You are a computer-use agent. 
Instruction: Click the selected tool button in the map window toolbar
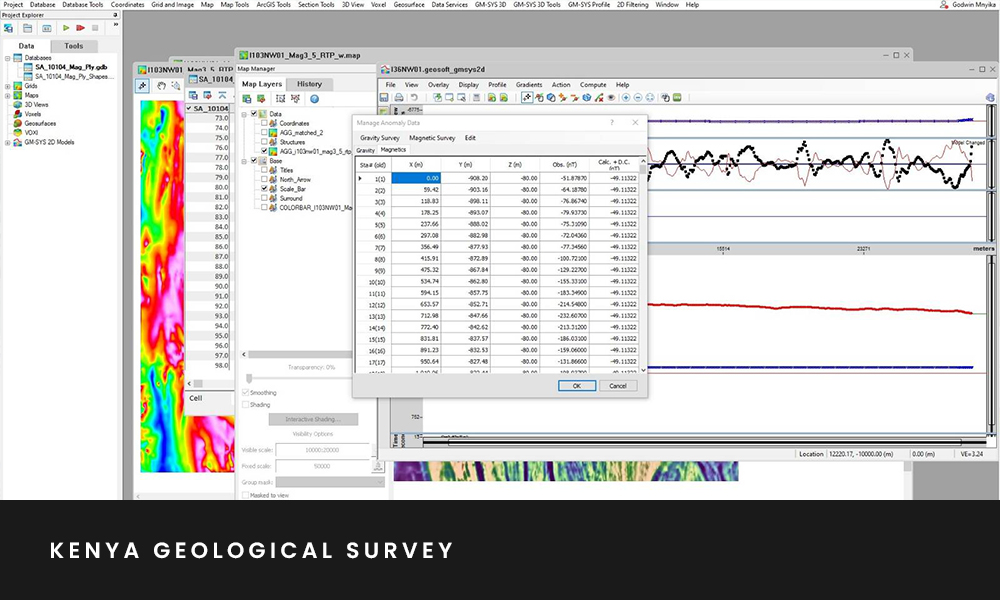click(x=143, y=86)
